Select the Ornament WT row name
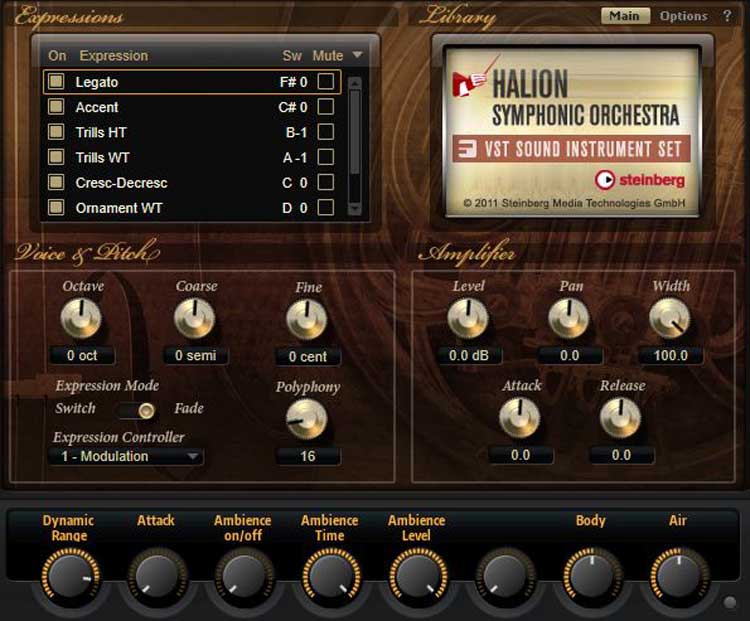The width and height of the screenshot is (750, 621). coord(119,209)
